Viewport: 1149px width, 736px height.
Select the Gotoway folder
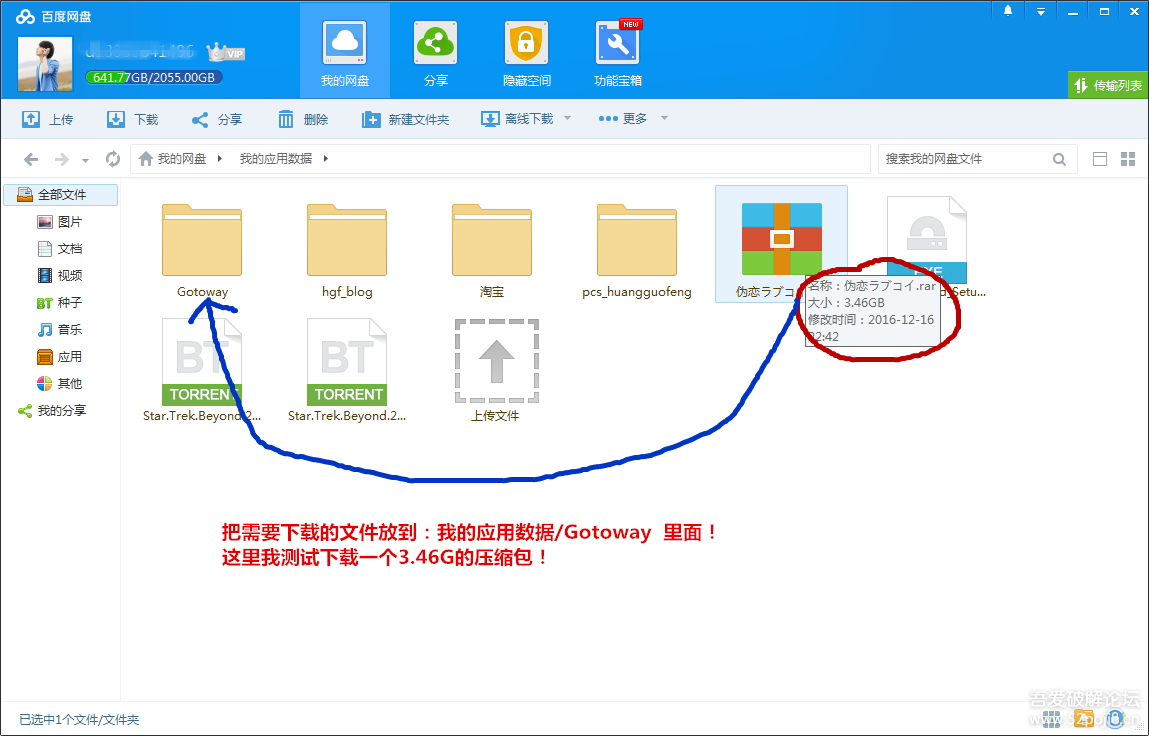[202, 249]
